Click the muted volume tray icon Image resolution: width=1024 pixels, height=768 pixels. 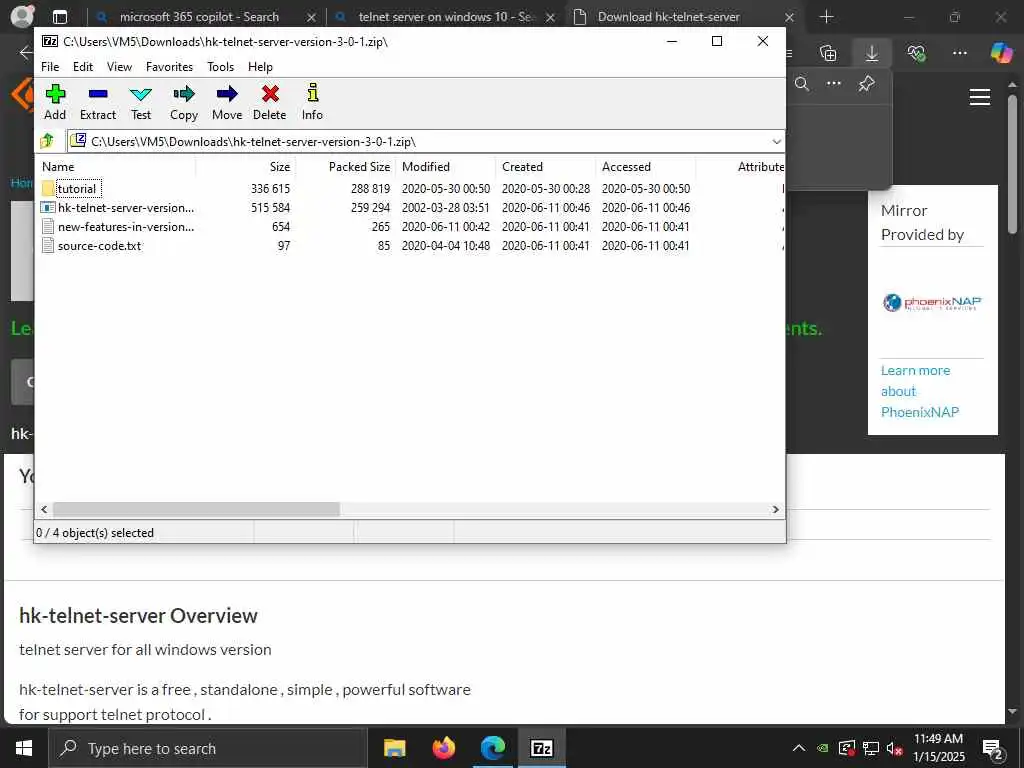pos(894,748)
